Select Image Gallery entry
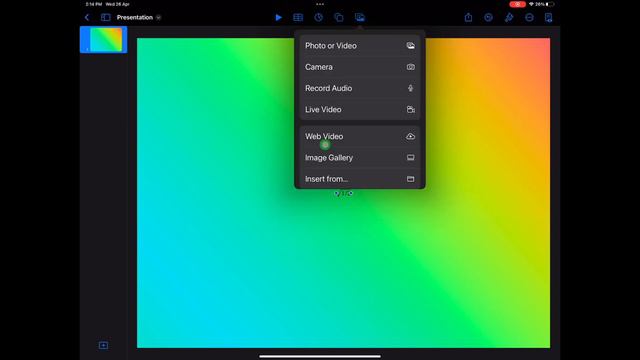The width and height of the screenshot is (640, 360). coord(360,158)
